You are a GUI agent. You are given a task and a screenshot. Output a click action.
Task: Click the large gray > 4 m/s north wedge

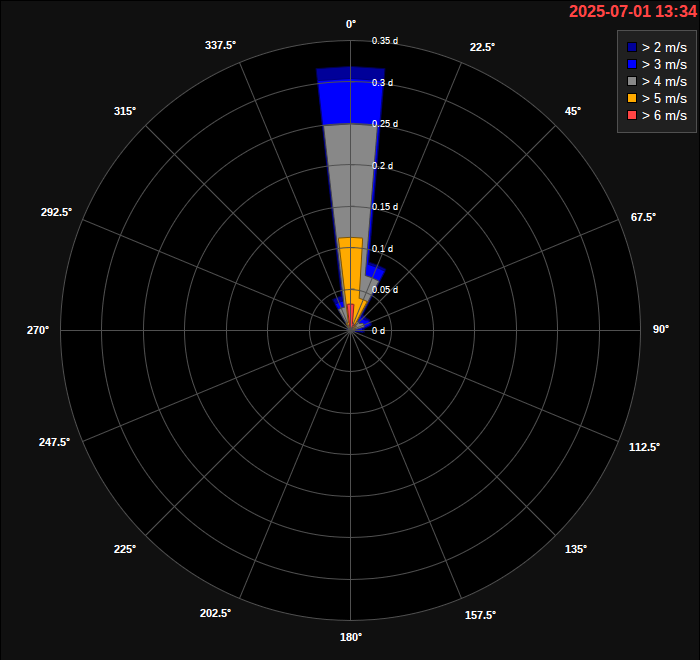coord(350,179)
